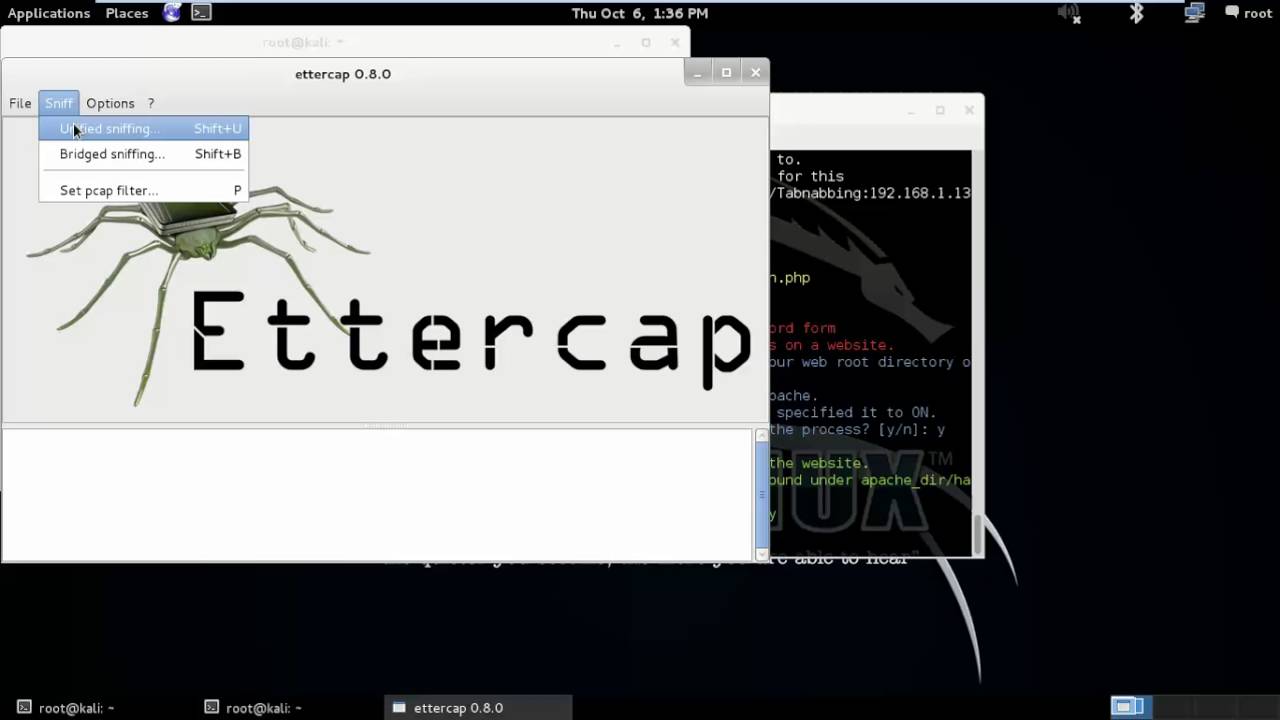Open the File menu in ettercap
The image size is (1280, 720).
tap(20, 103)
